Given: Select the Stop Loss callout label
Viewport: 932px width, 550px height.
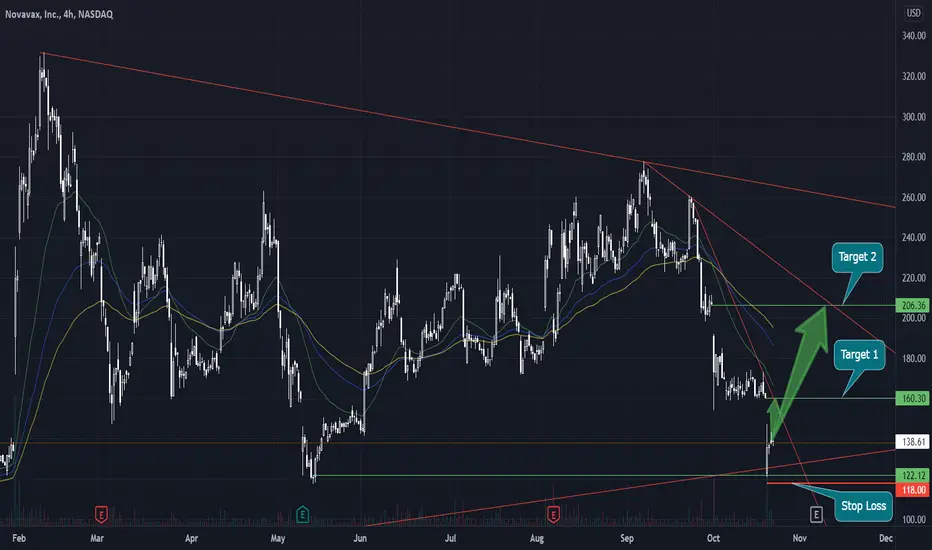Looking at the screenshot, I should (x=863, y=506).
